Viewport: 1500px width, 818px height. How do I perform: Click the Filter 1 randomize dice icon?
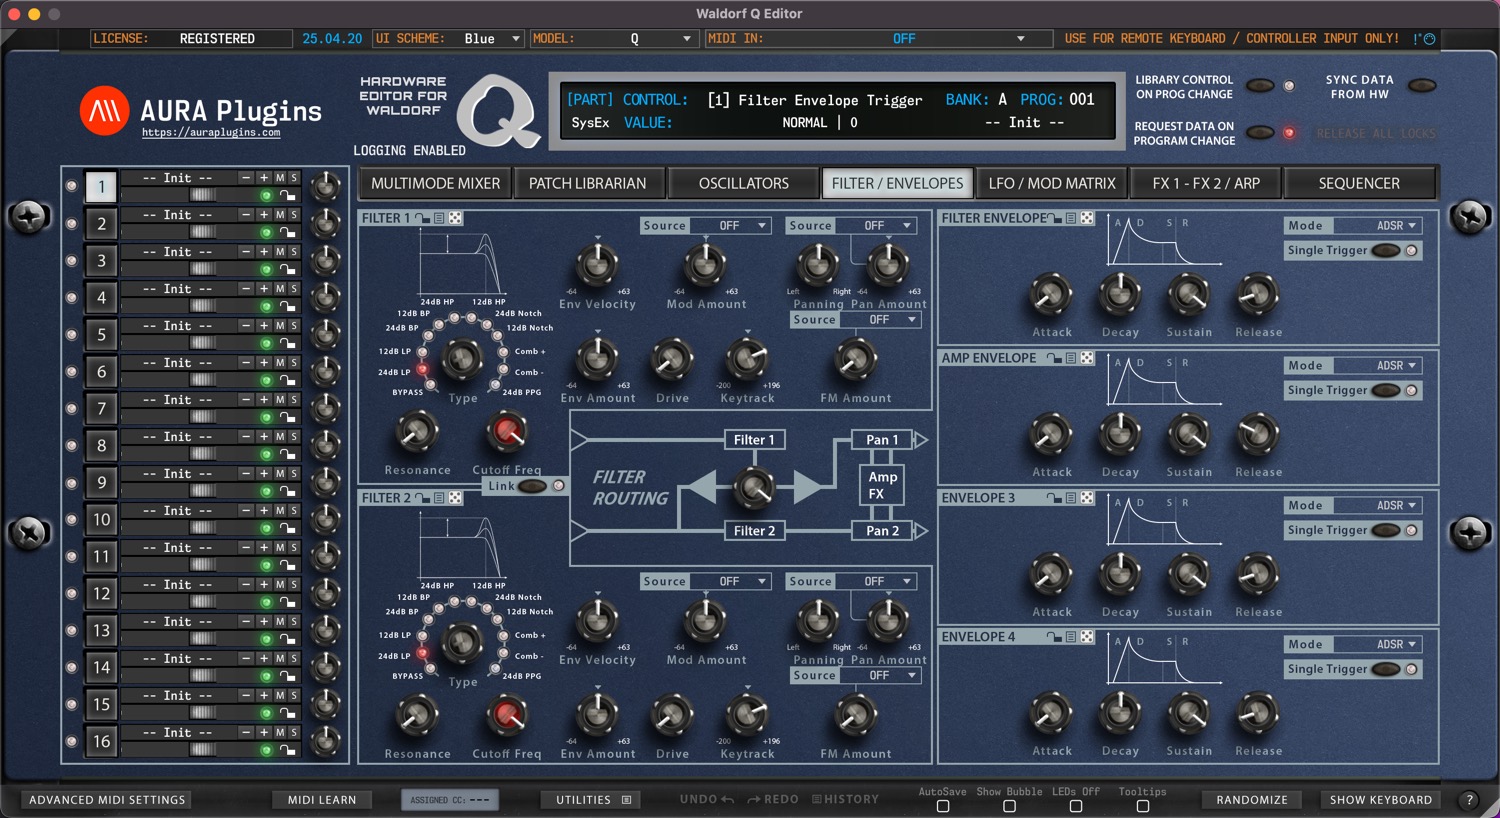tap(455, 218)
